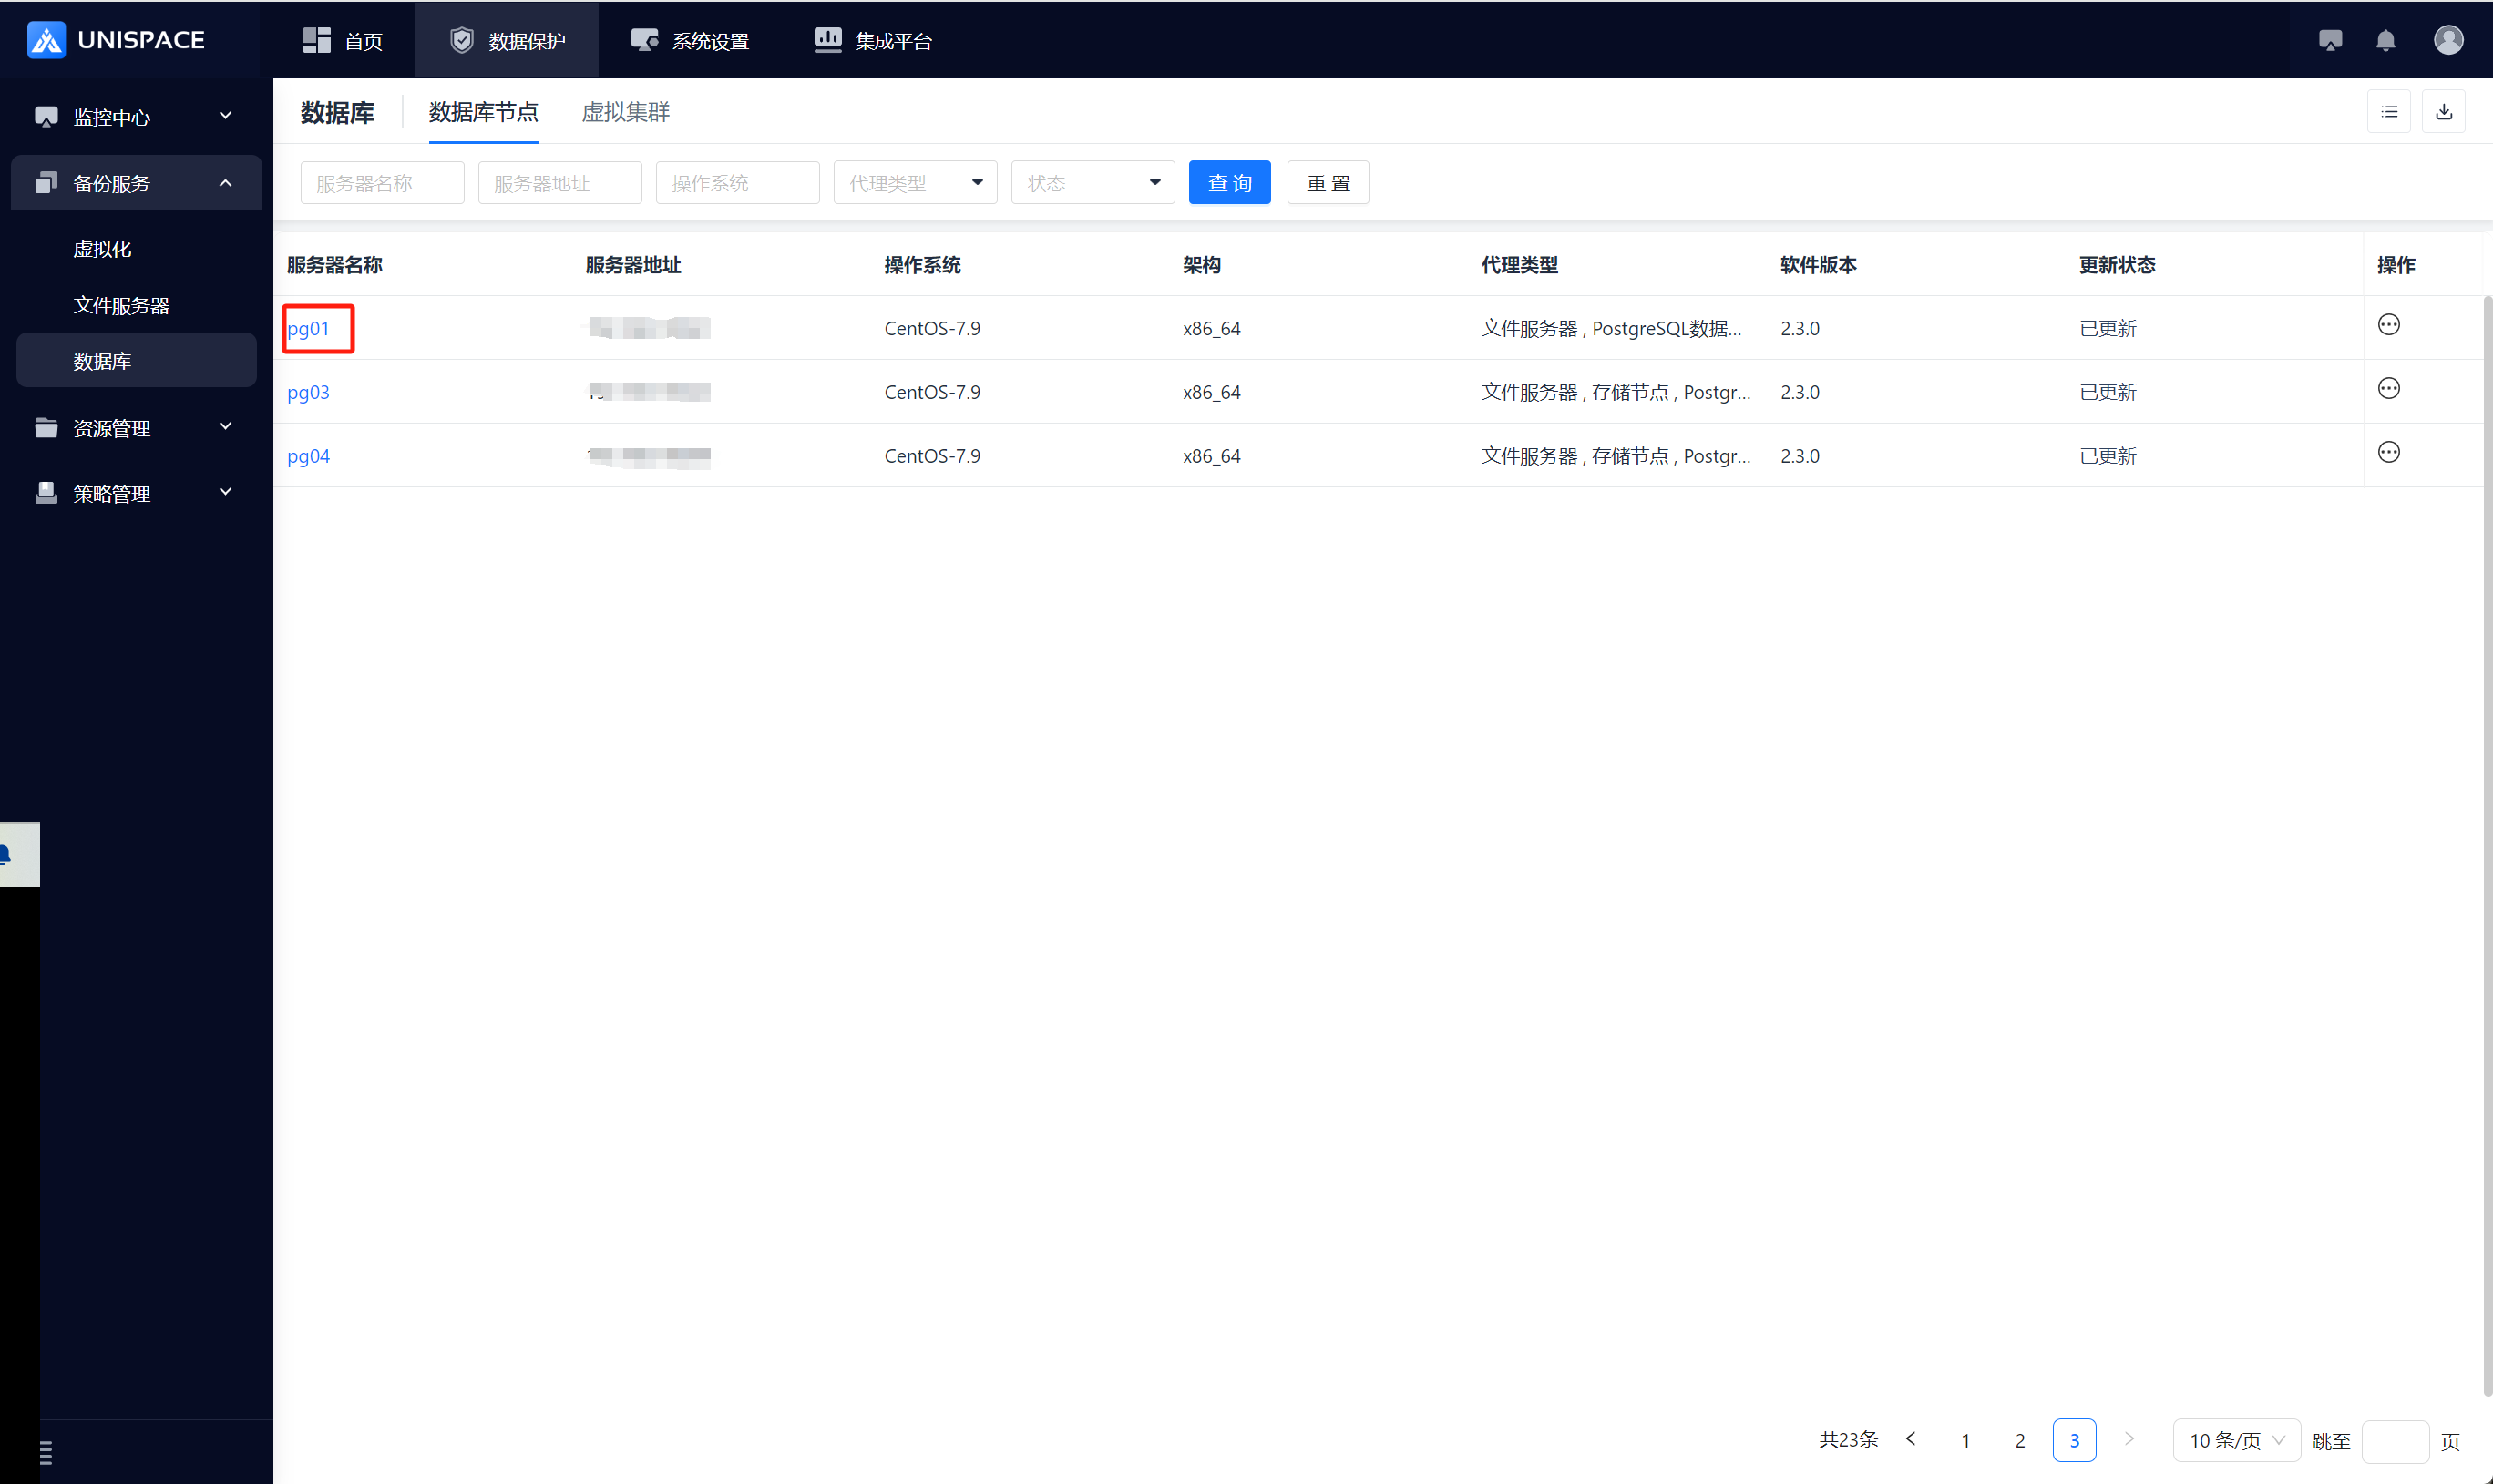Image resolution: width=2493 pixels, height=1484 pixels.
Task: Click the sidebar collapse icon at bottom
Action: (x=45, y=1452)
